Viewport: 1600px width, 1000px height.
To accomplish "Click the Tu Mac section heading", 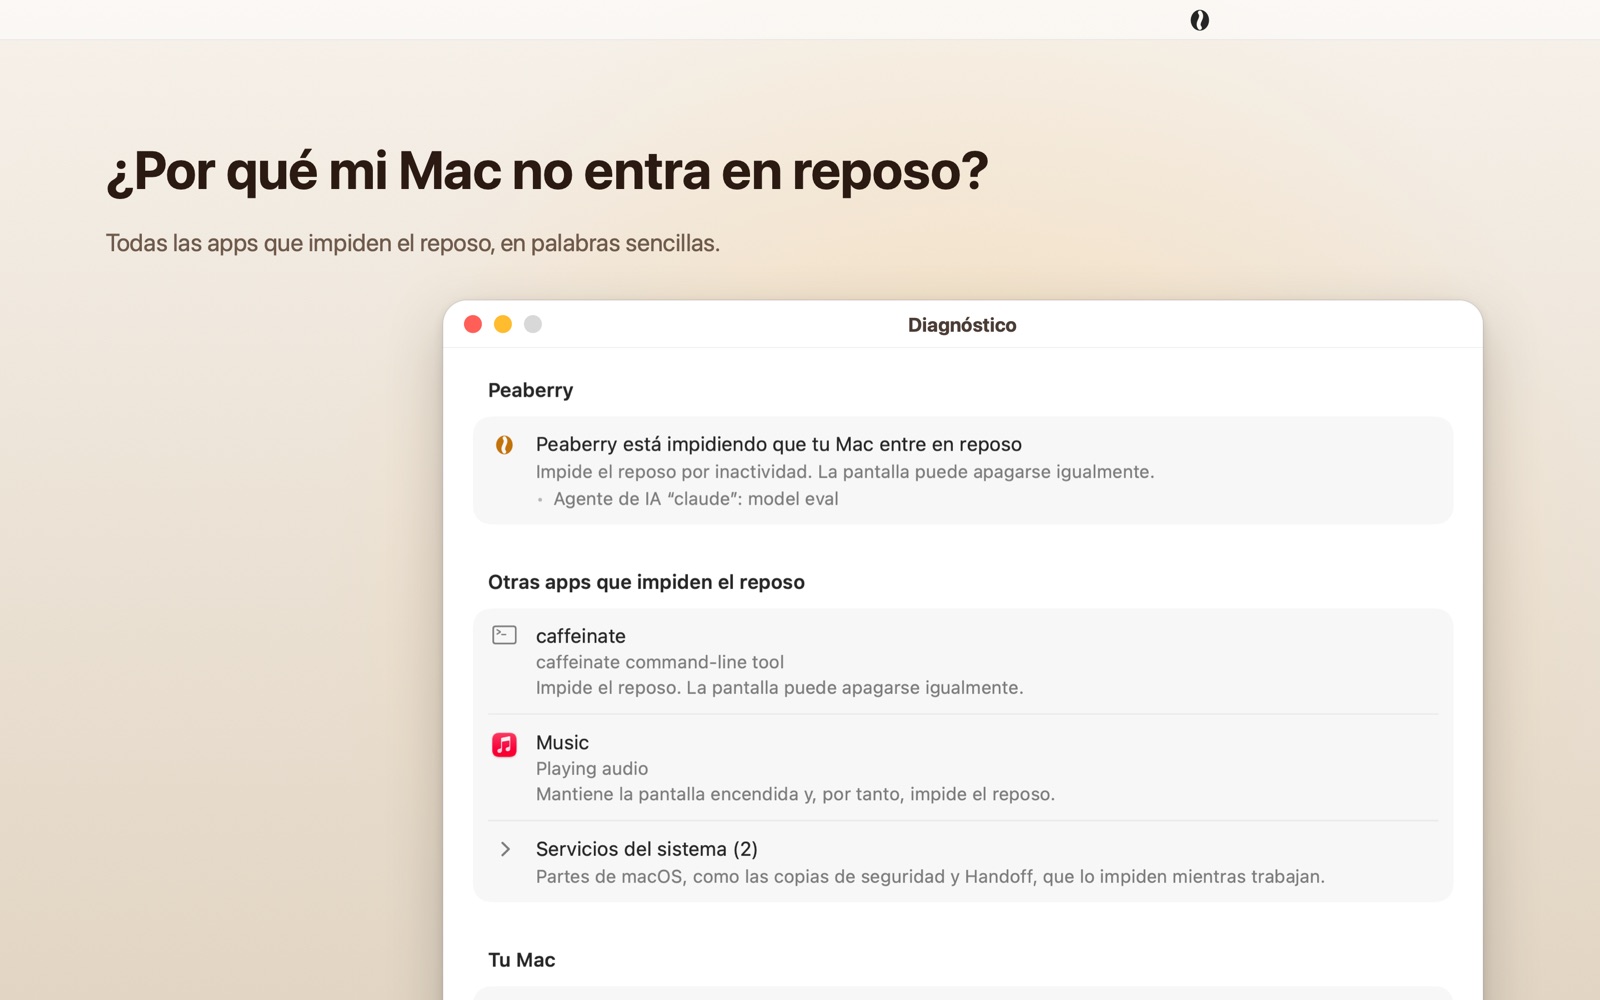I will click(x=521, y=960).
